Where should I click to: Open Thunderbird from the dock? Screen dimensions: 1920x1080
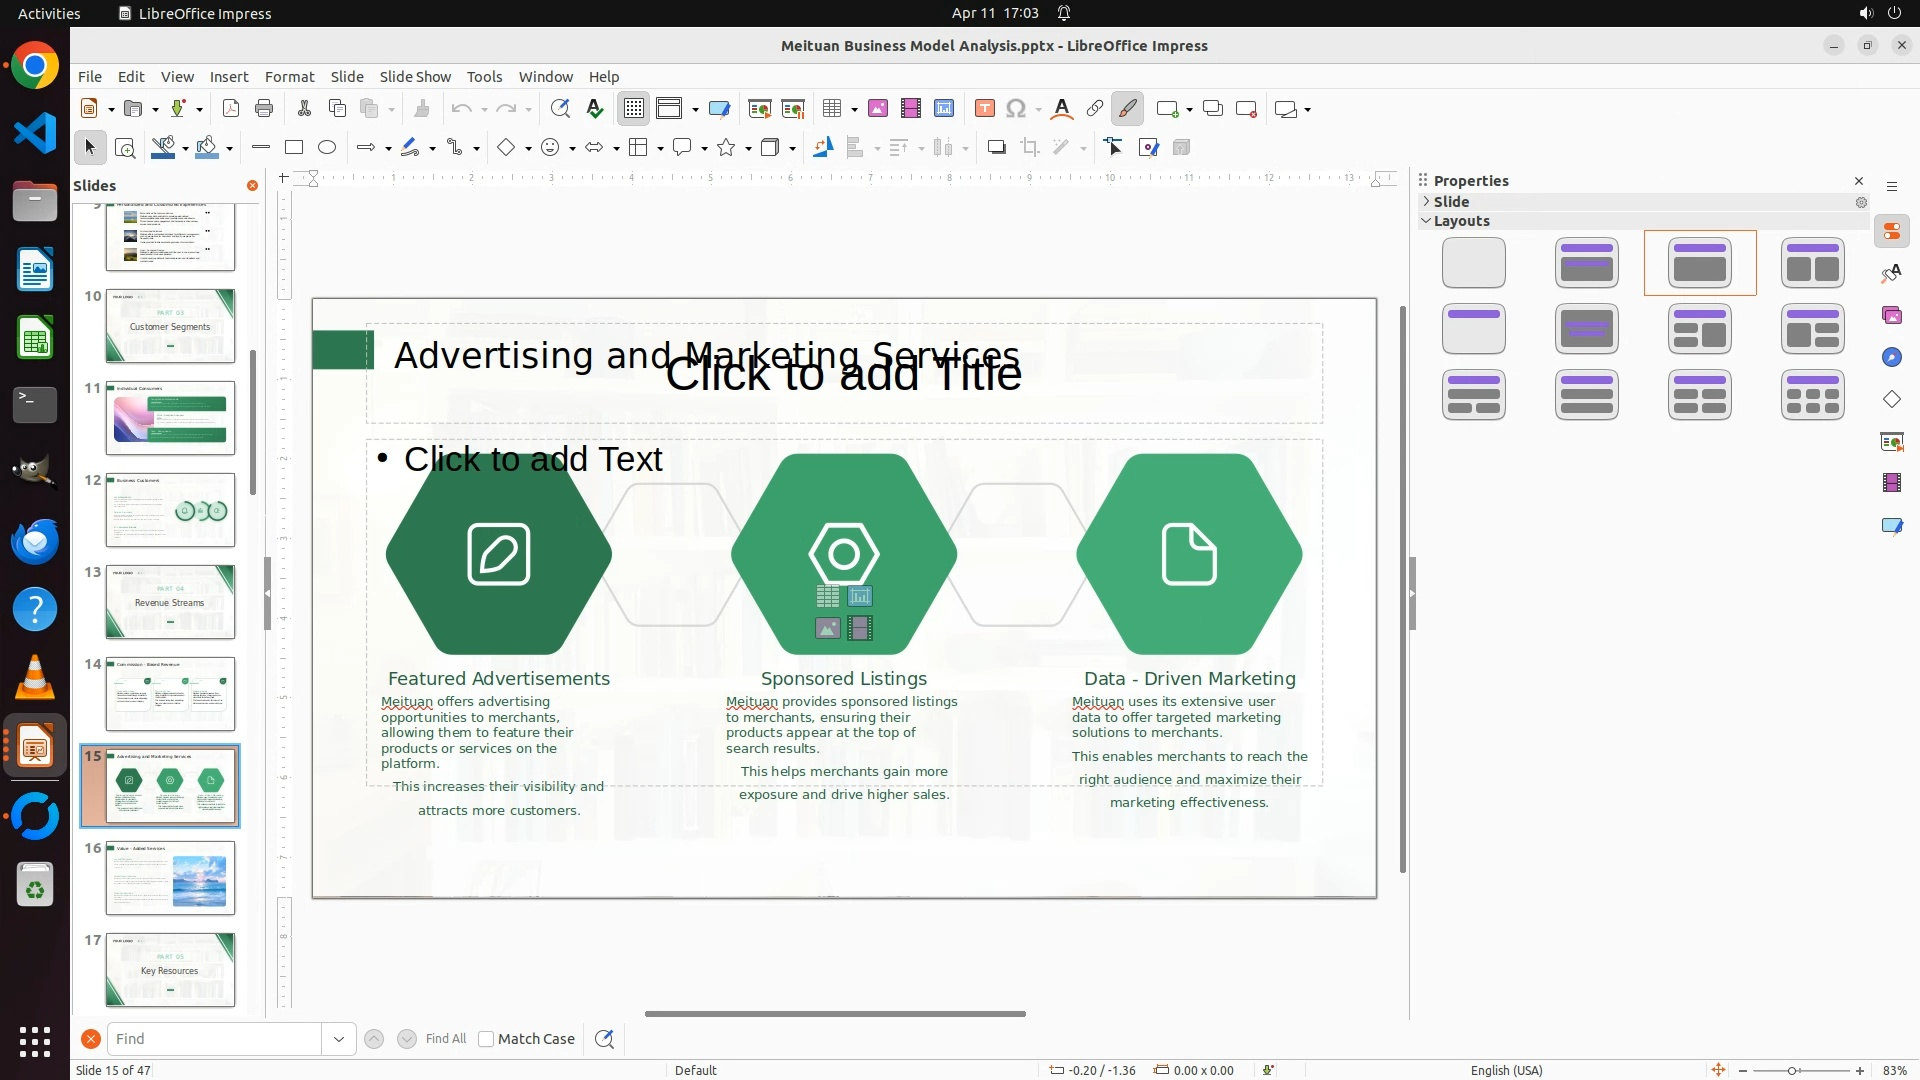[35, 541]
